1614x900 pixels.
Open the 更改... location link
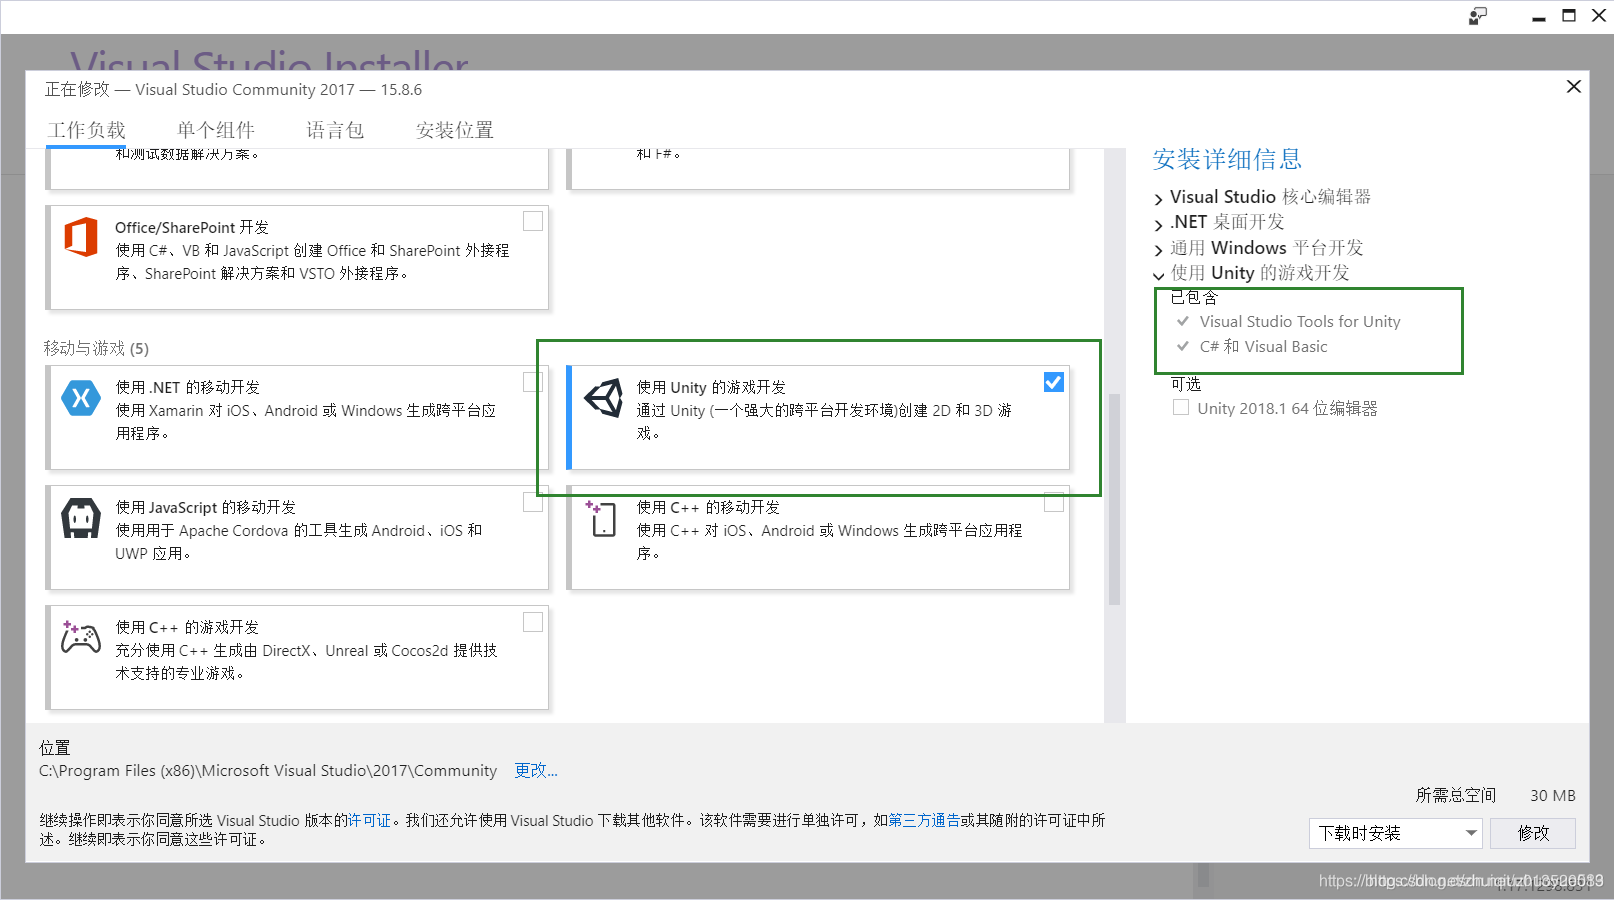(x=535, y=770)
